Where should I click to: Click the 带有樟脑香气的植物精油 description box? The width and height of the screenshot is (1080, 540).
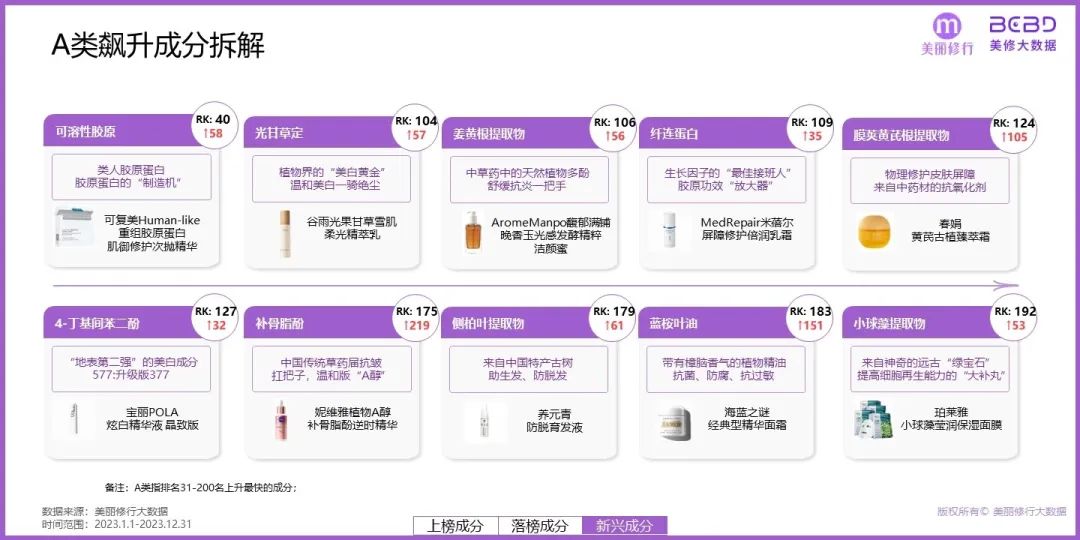(x=726, y=369)
